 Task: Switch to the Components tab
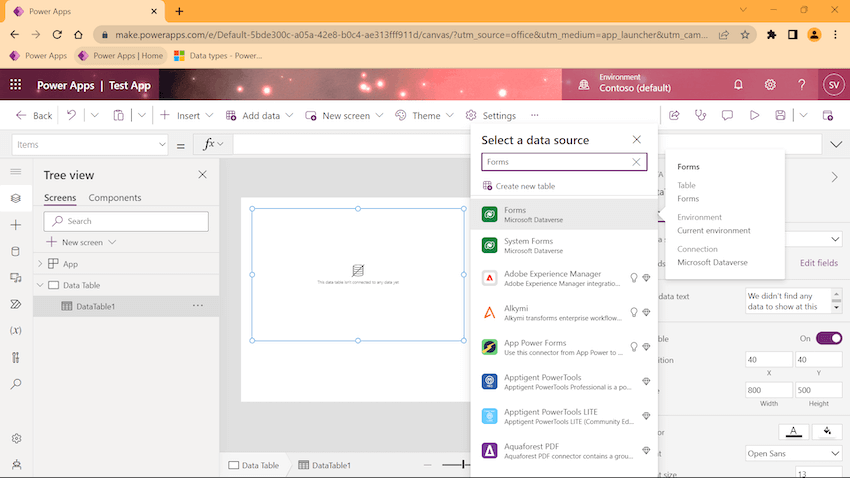tap(115, 198)
